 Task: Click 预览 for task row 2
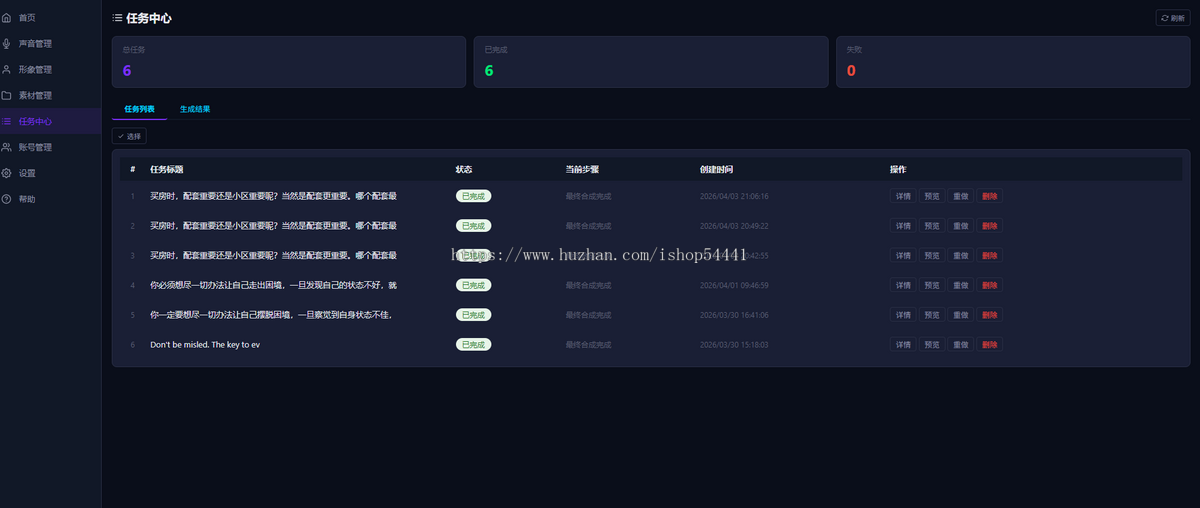(x=932, y=226)
